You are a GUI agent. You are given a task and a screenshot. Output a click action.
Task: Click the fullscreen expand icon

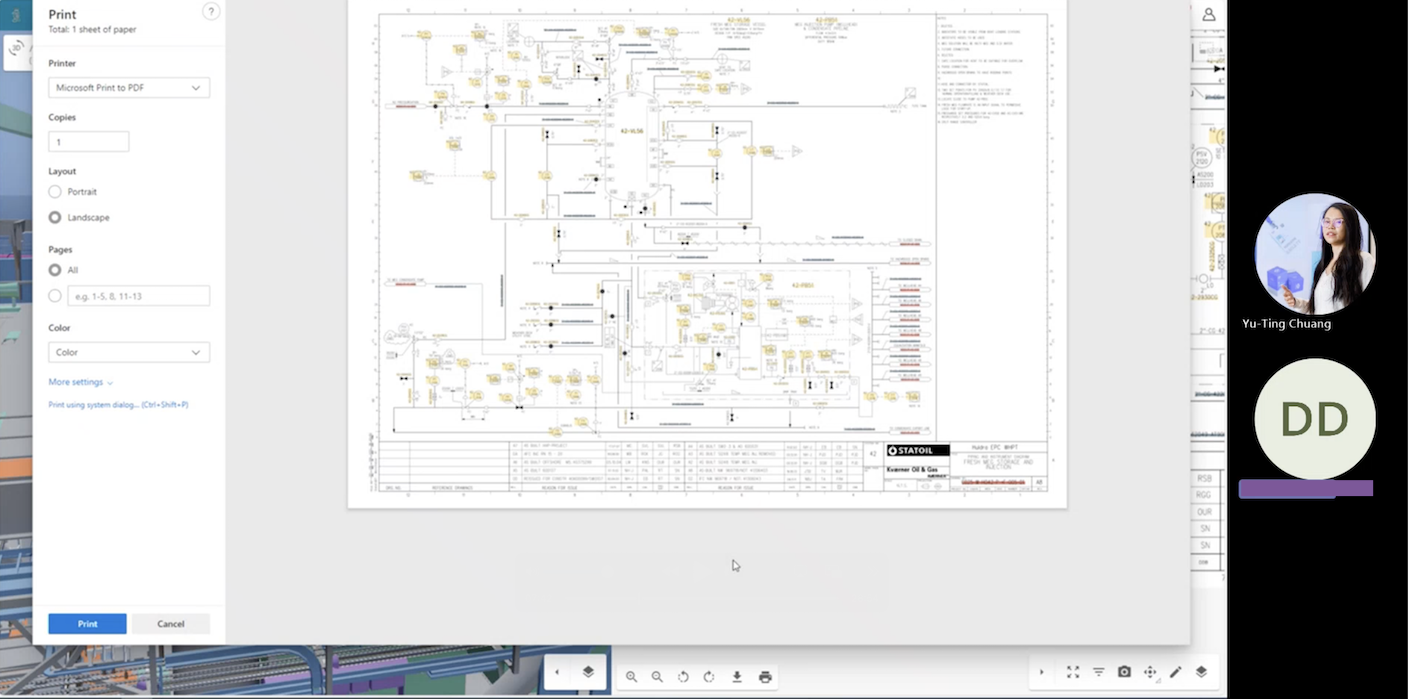1073,672
